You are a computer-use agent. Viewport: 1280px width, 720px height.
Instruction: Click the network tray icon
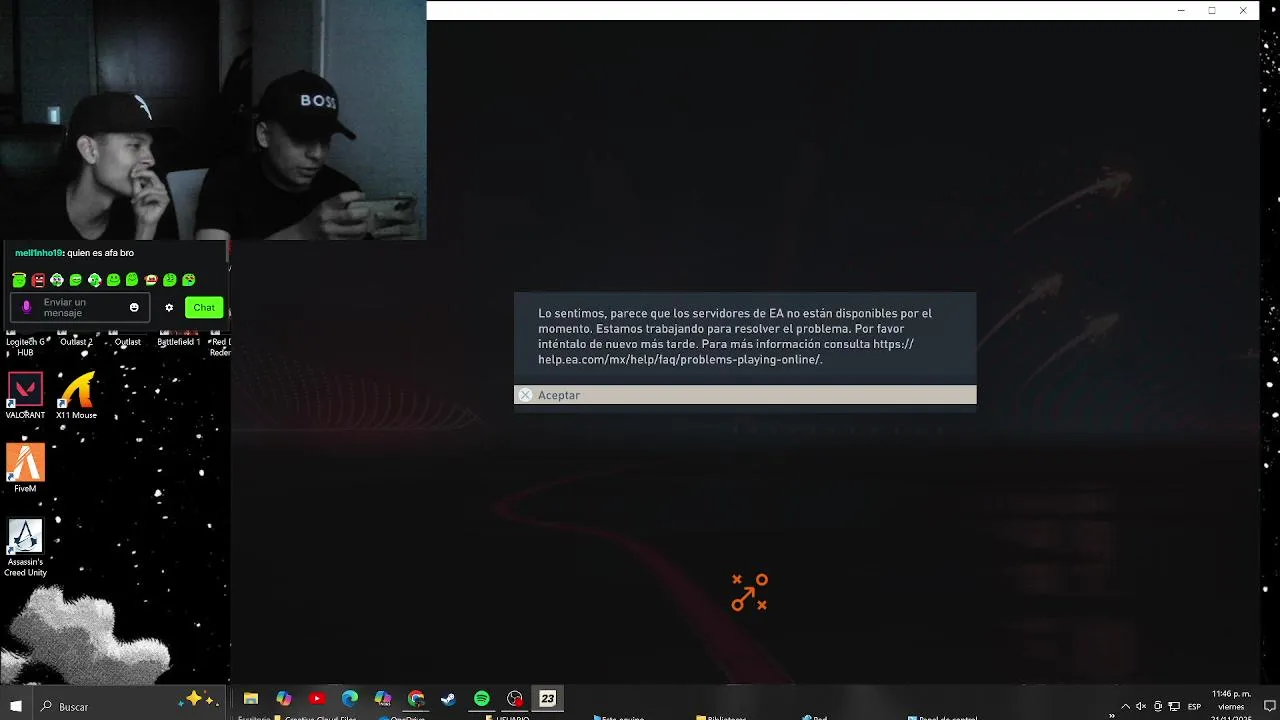coord(1174,706)
